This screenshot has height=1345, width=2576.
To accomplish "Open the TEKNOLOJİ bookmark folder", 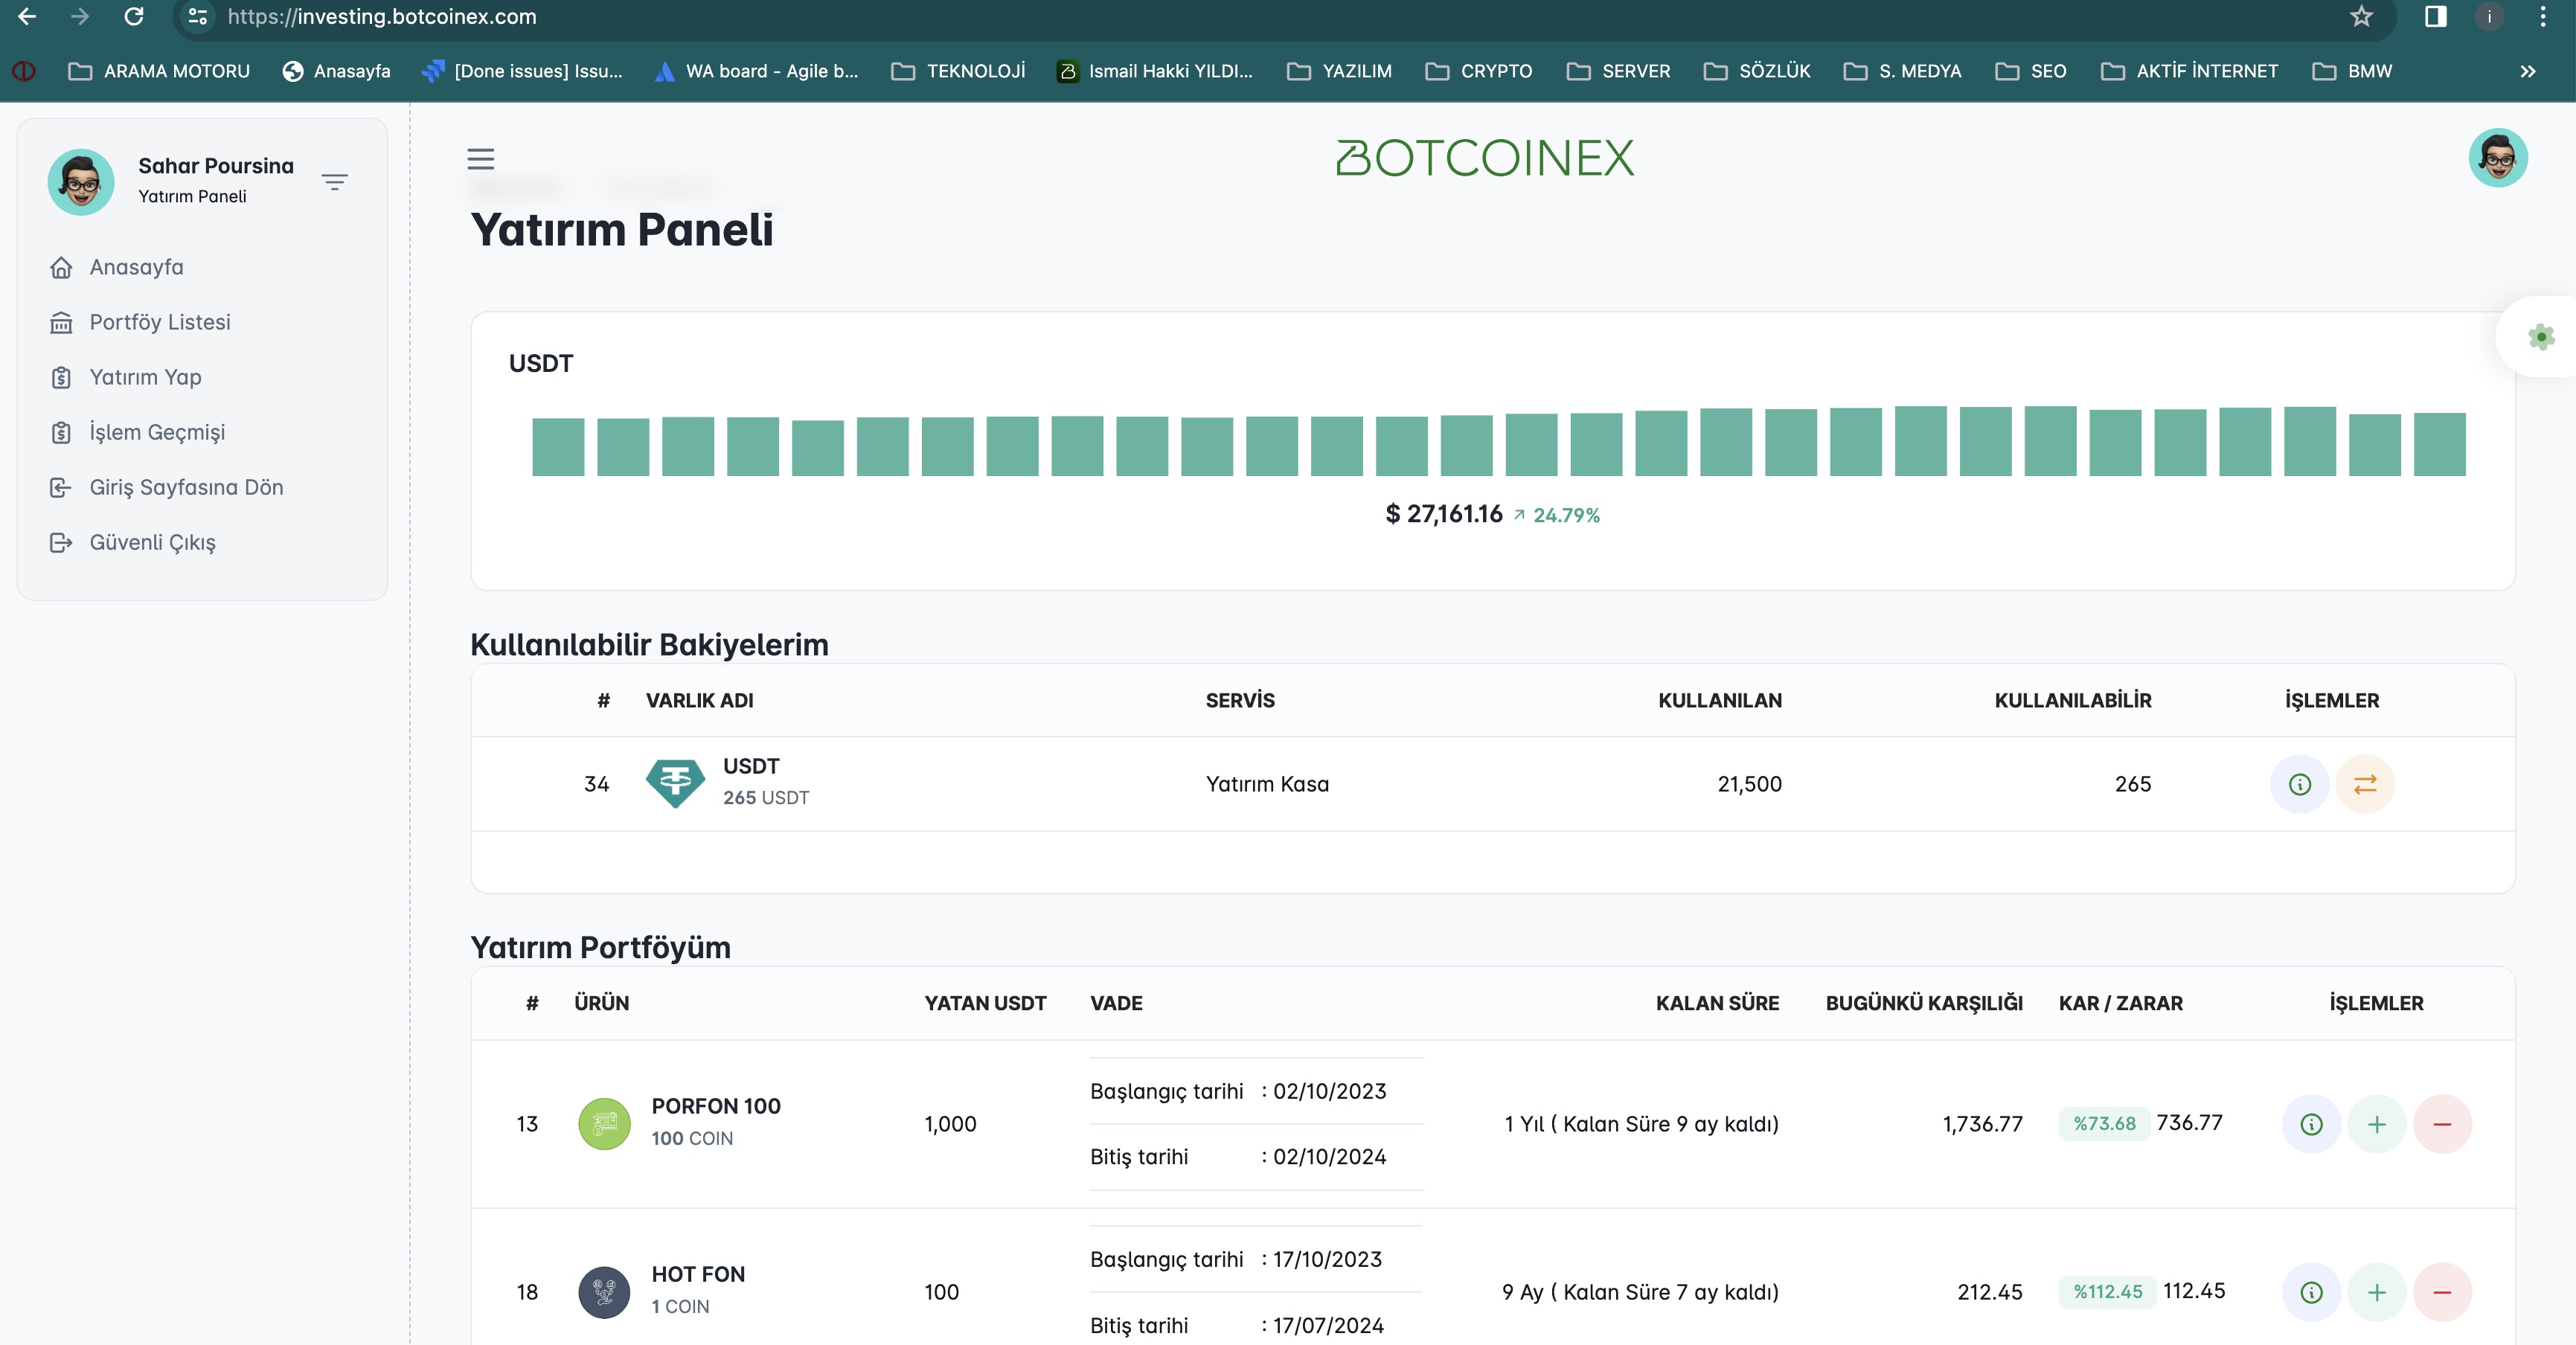I will 958,71.
